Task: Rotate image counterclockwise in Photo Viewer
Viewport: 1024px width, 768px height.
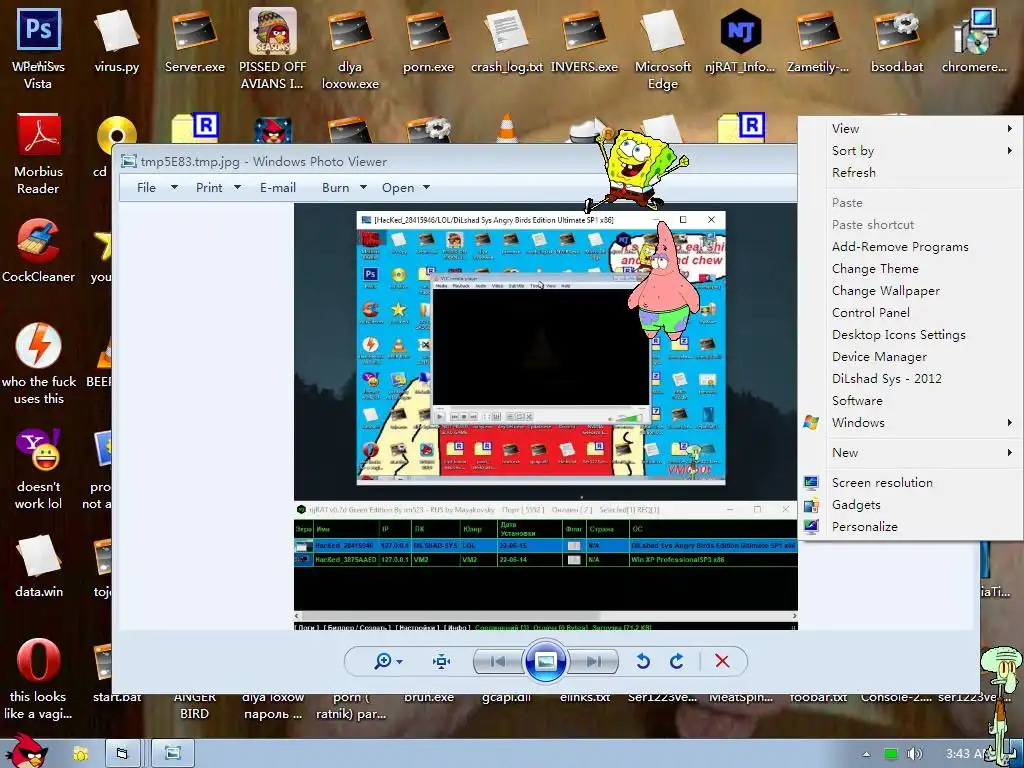Action: 643,662
